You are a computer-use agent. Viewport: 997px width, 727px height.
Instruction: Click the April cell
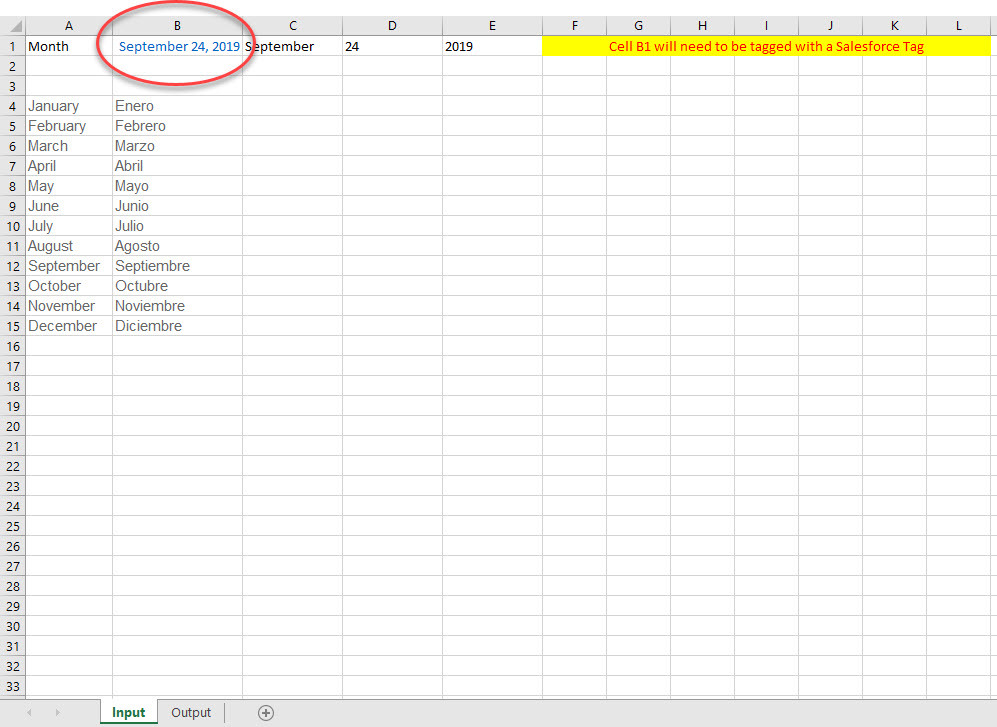tap(69, 166)
